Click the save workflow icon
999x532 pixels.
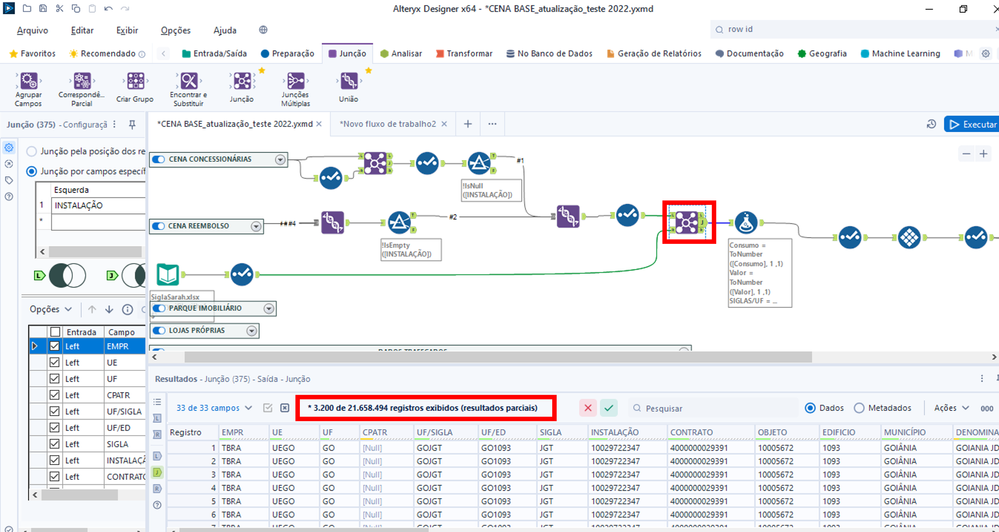point(42,9)
